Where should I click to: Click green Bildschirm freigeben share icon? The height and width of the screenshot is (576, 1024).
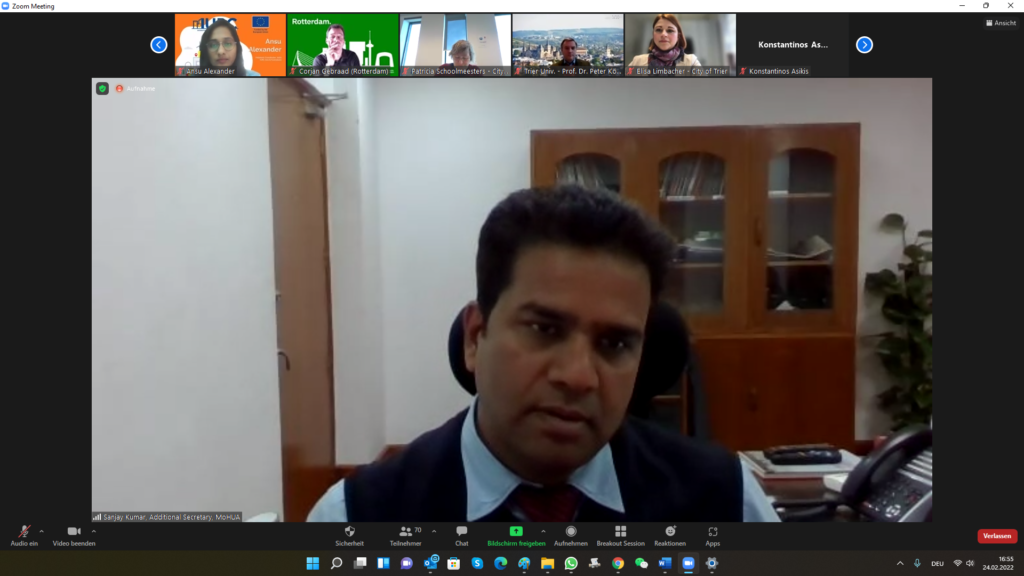(x=516, y=532)
